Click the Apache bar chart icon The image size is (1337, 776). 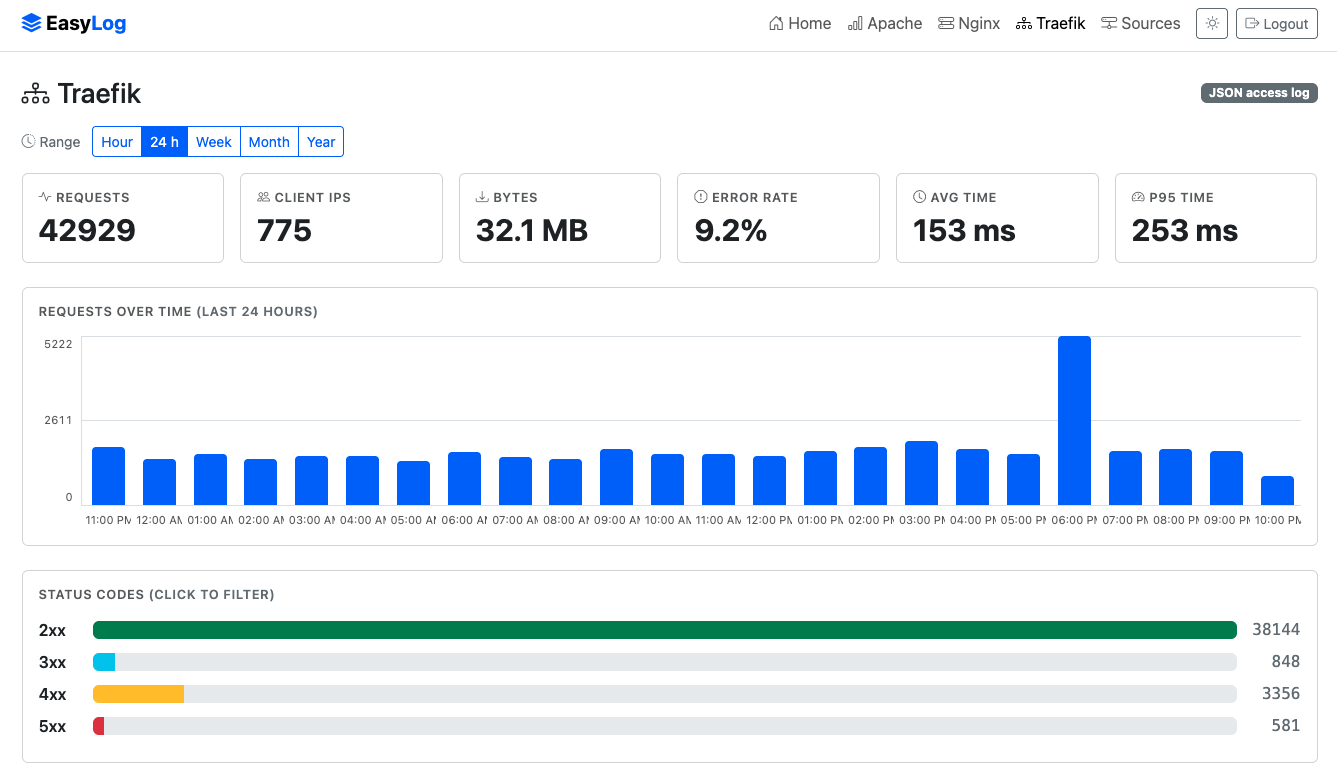click(x=855, y=23)
